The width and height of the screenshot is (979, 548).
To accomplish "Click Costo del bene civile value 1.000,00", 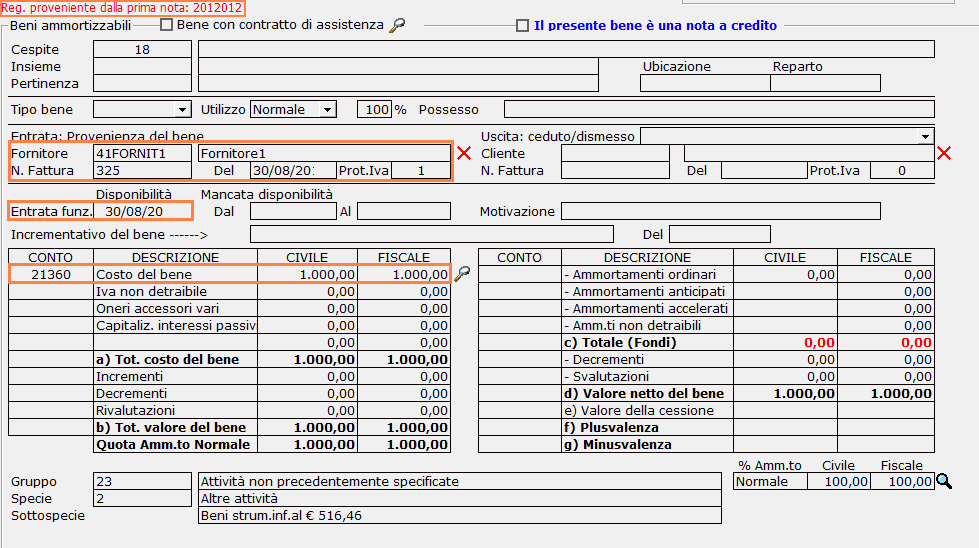I will (x=307, y=274).
